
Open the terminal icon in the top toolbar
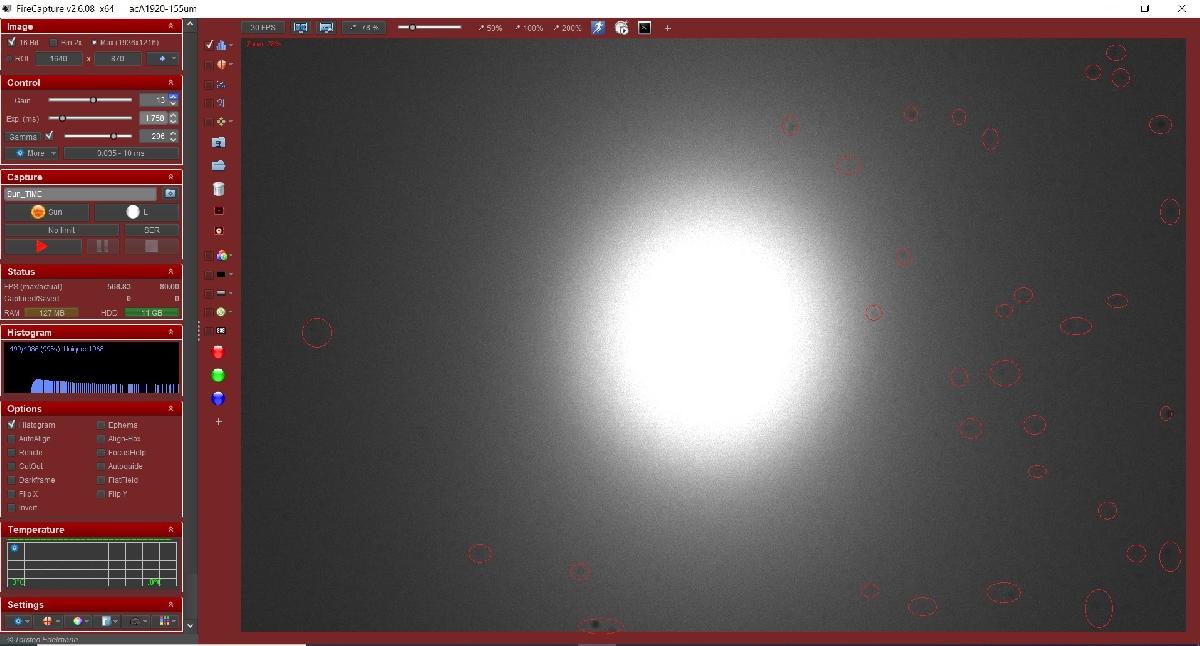(x=645, y=28)
